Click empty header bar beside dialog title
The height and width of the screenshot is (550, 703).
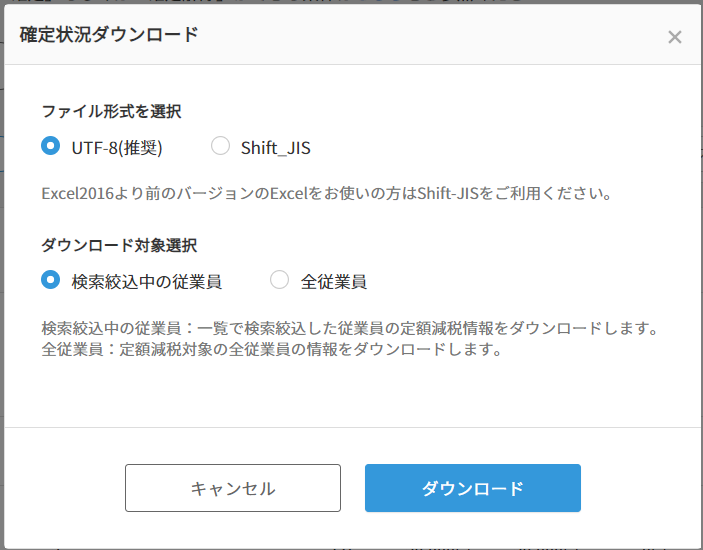[x=430, y=35]
